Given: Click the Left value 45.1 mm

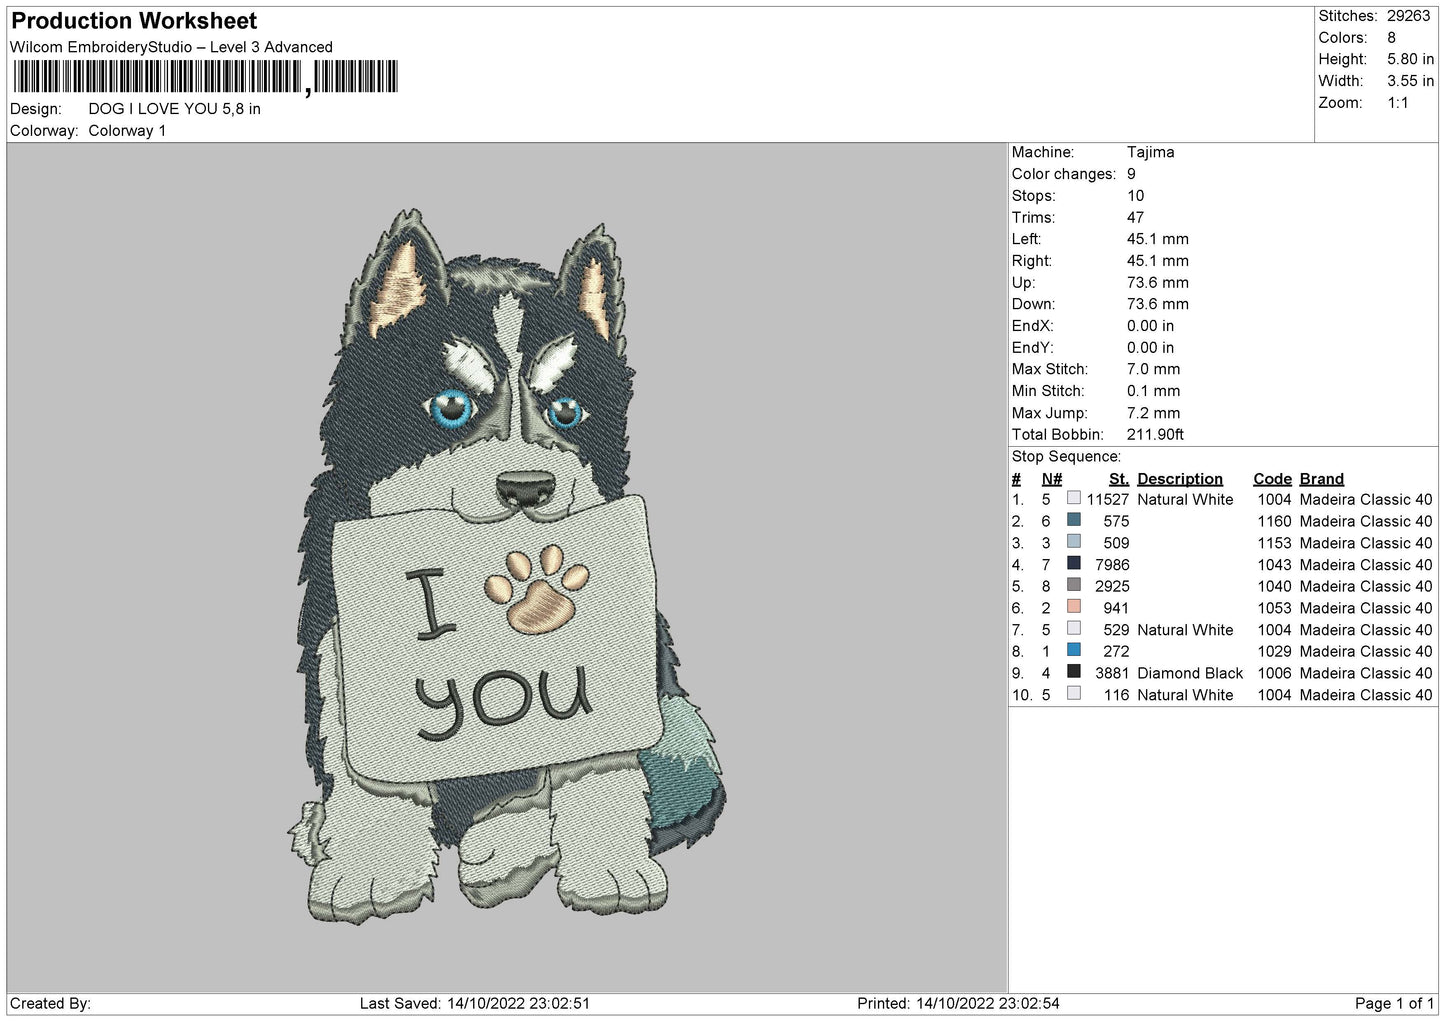Looking at the screenshot, I should point(1158,239).
